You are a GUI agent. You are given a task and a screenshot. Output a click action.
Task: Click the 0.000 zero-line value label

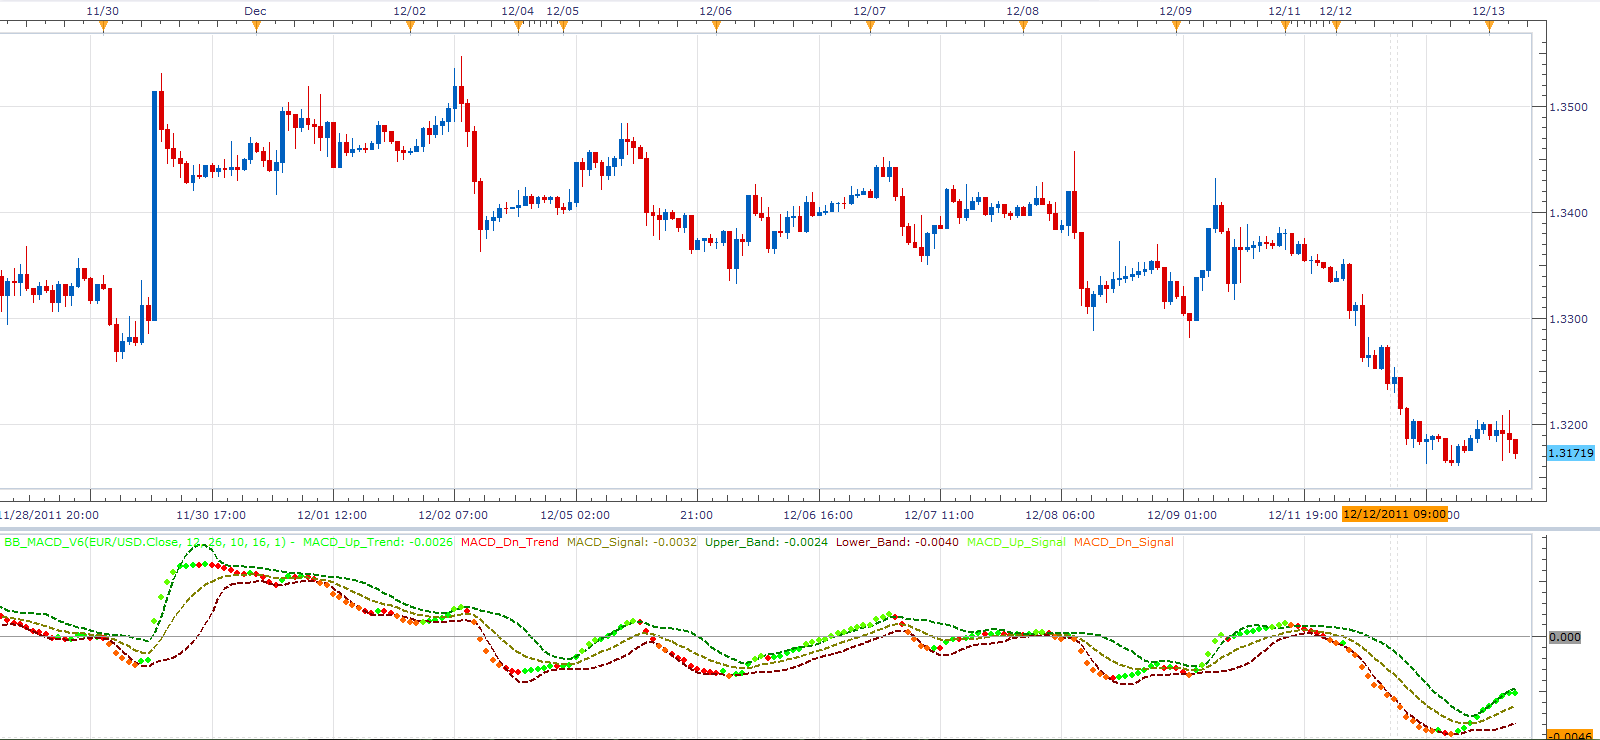click(x=1565, y=637)
